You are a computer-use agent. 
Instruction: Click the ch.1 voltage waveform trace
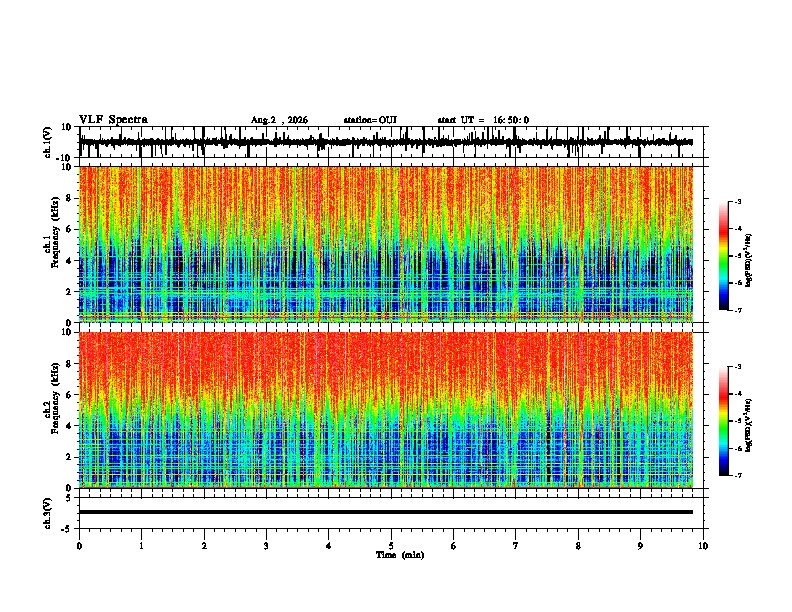click(386, 142)
